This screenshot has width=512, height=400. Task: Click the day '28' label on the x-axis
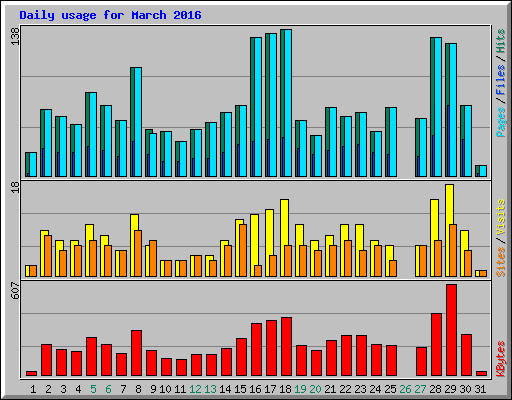(435, 389)
